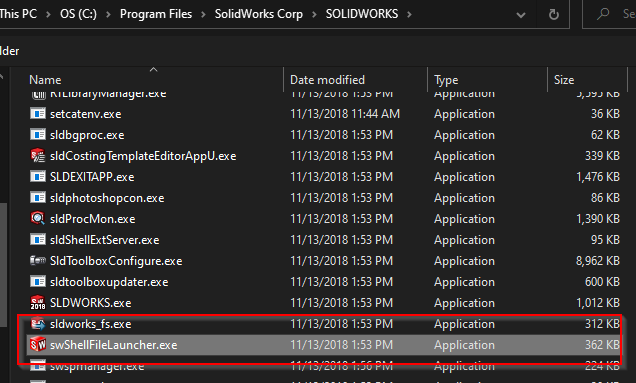
Task: Select file name sldtoolboxupdater.exe
Action: [109, 282]
